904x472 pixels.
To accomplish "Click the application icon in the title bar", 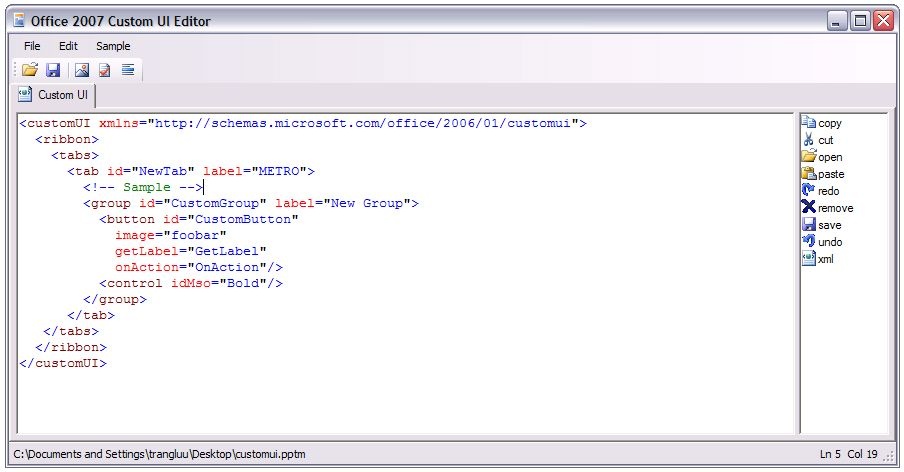I will pyautogui.click(x=20, y=21).
